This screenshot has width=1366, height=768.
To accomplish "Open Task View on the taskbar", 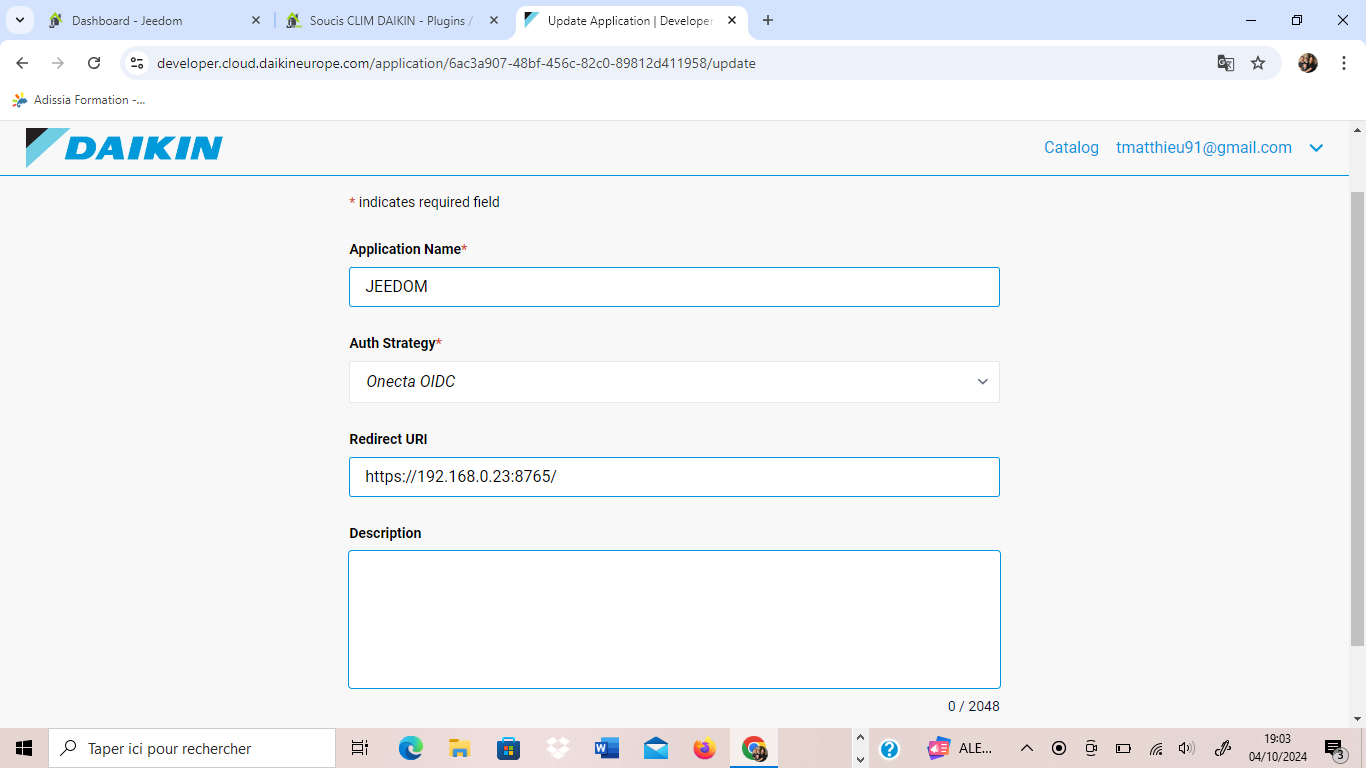I will pyautogui.click(x=360, y=748).
